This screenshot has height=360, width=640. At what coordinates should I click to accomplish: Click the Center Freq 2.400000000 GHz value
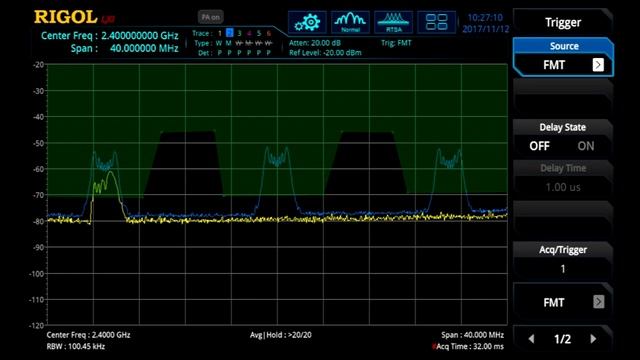(140, 36)
